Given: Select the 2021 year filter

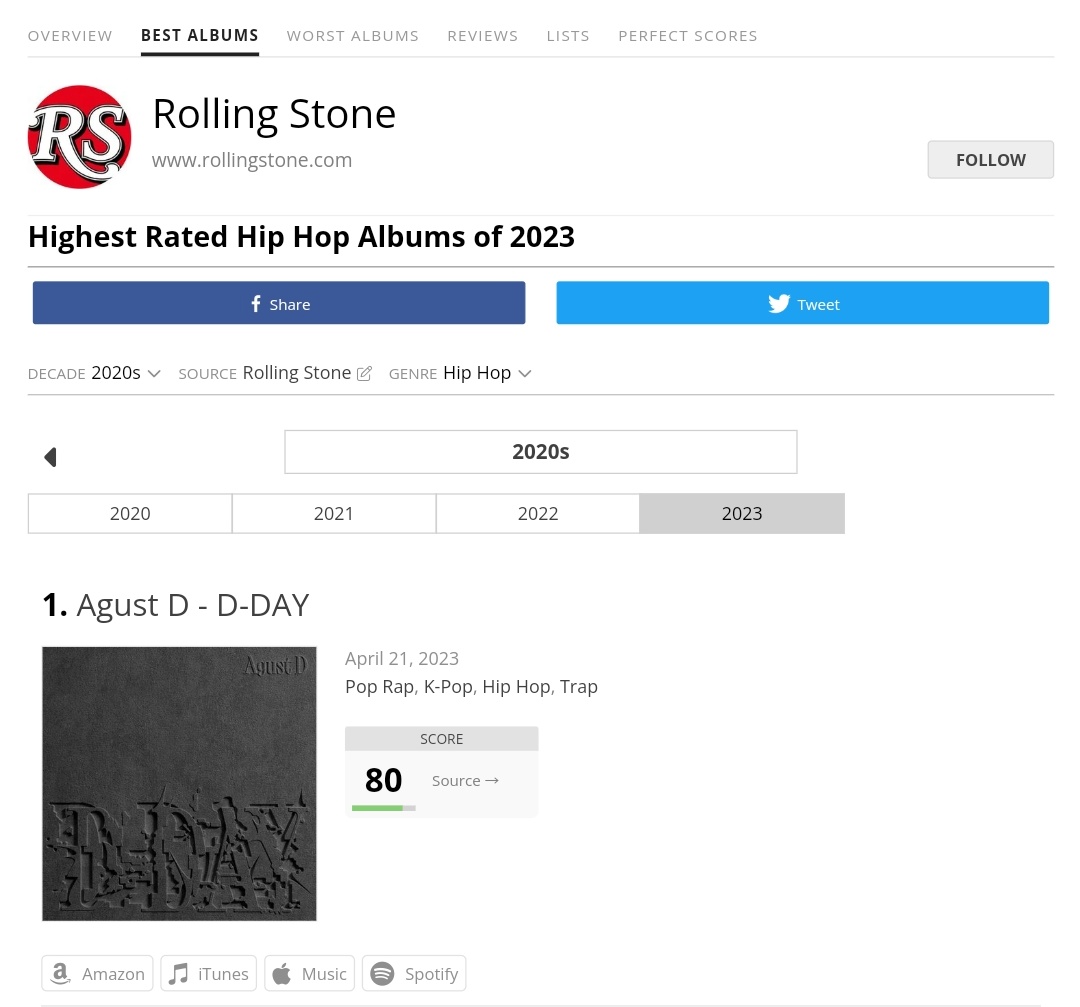Looking at the screenshot, I should (x=334, y=513).
